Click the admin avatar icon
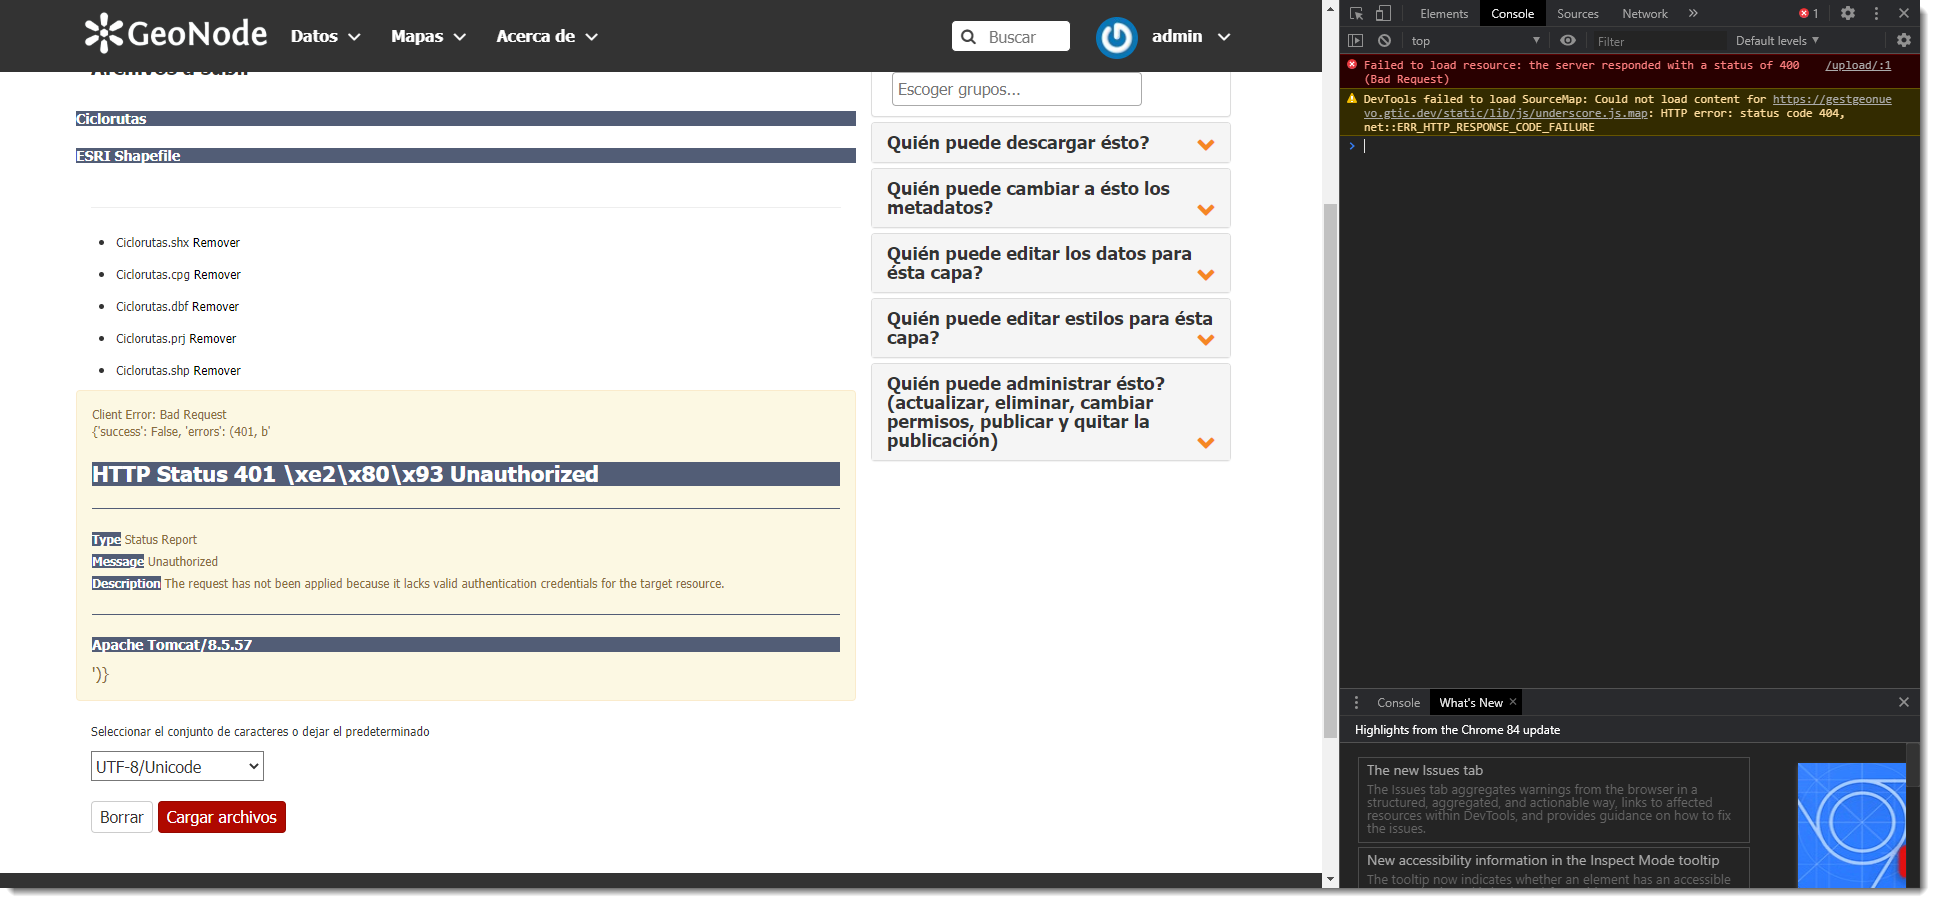 tap(1116, 38)
